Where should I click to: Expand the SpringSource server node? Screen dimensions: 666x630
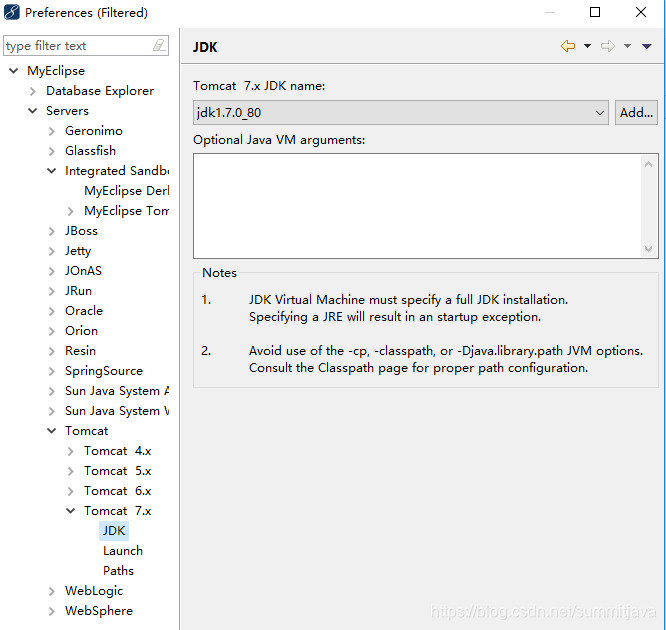(51, 371)
